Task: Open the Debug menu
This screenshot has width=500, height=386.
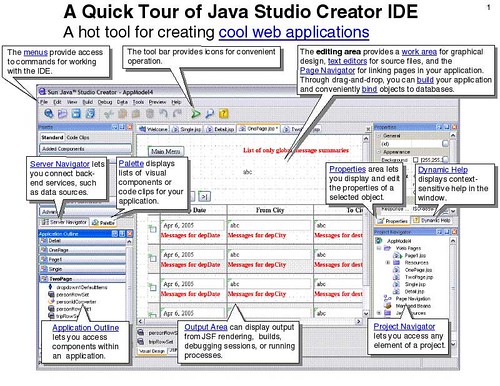Action: pyautogui.click(x=105, y=102)
